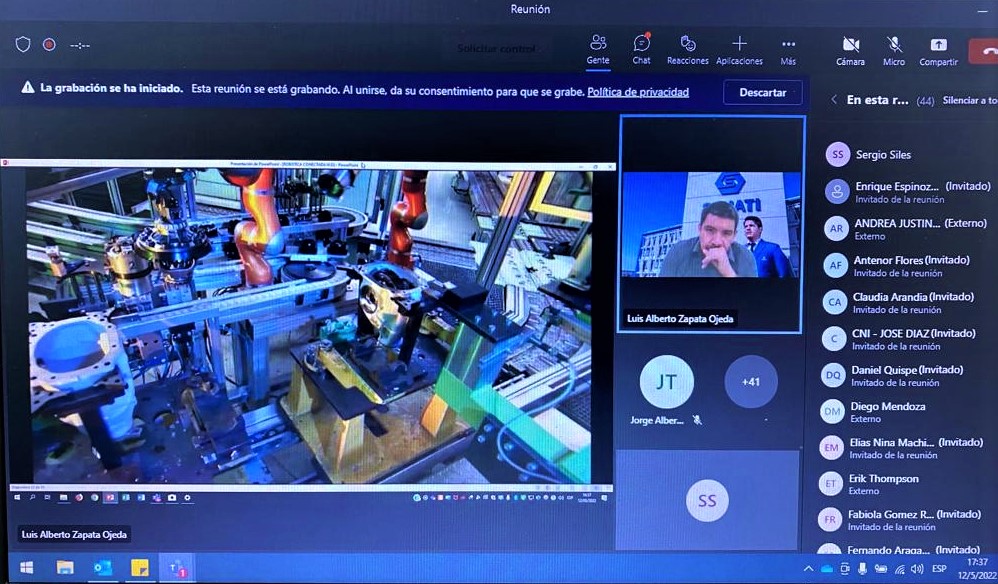Click the Compartir share screen icon
998x584 pixels.
coord(938,48)
